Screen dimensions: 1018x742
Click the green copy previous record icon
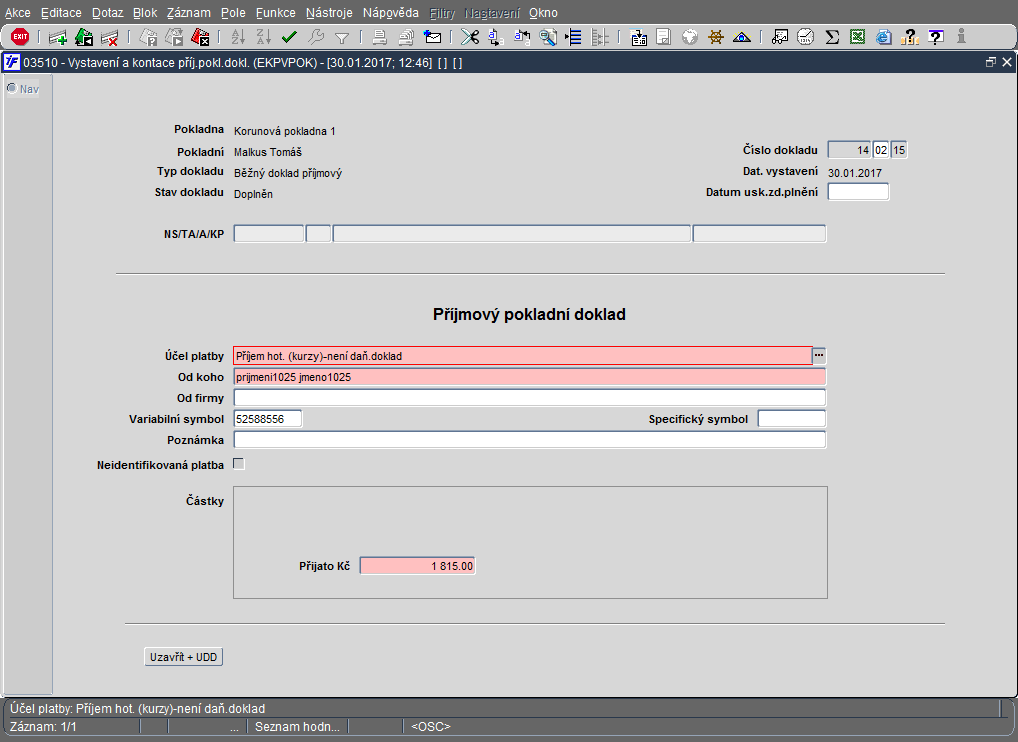click(84, 38)
